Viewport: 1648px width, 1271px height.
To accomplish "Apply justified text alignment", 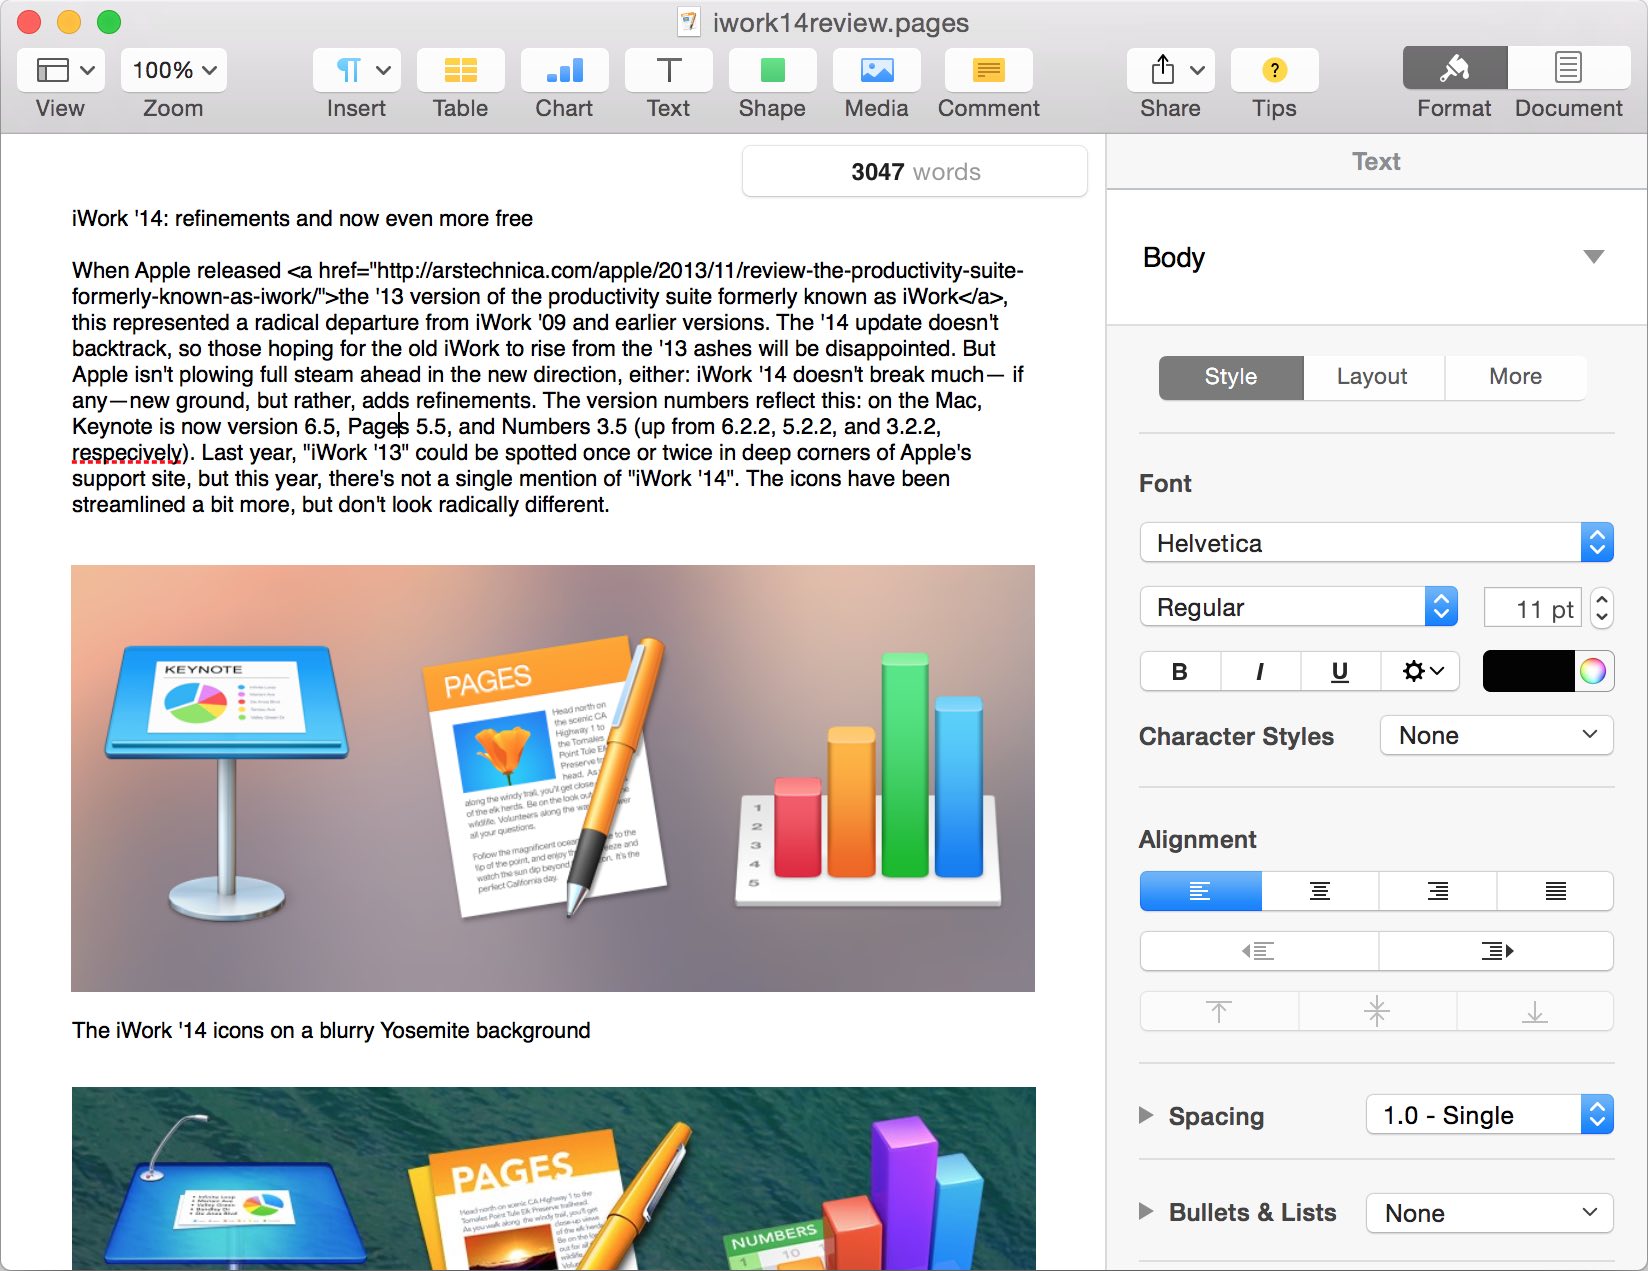I will (1554, 891).
